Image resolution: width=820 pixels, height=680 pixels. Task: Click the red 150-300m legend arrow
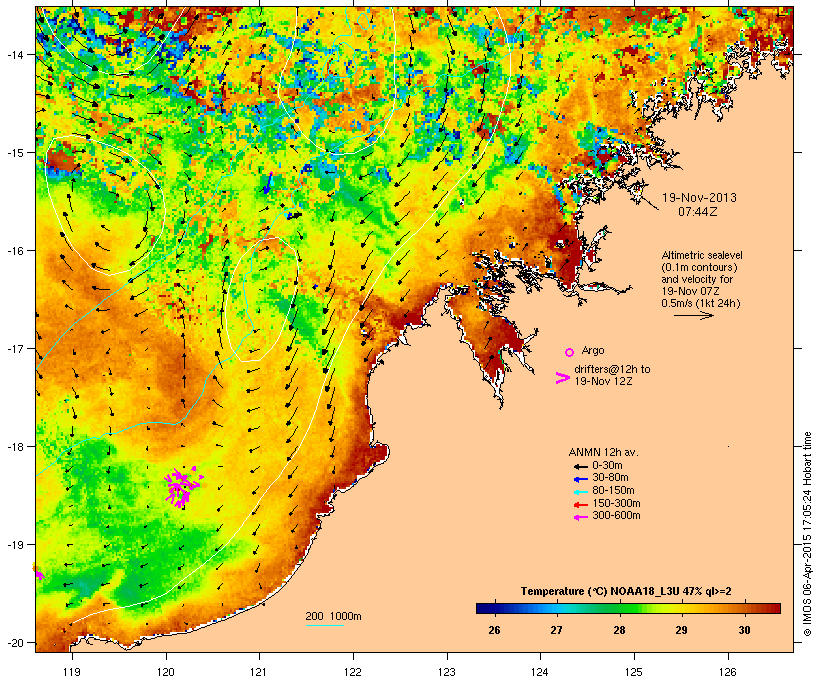coord(581,504)
